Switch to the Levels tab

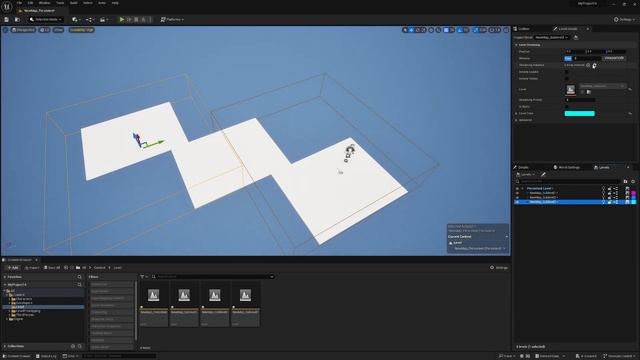pyautogui.click(x=602, y=167)
